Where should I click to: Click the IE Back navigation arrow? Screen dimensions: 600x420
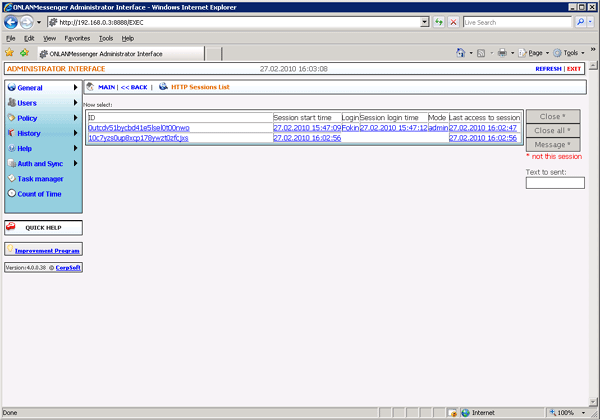click(x=11, y=21)
